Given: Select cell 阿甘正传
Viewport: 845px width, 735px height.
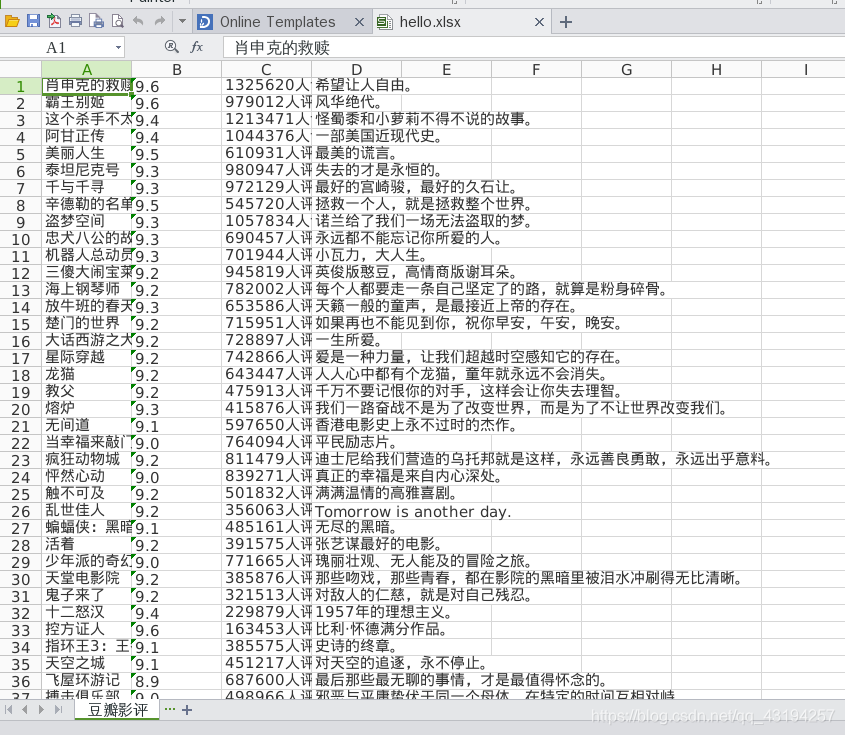Looking at the screenshot, I should pyautogui.click(x=87, y=137).
